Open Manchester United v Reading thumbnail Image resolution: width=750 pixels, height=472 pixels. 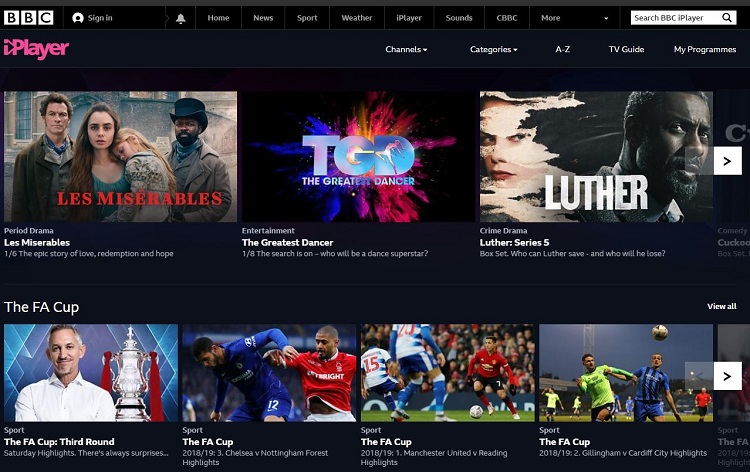click(x=448, y=373)
